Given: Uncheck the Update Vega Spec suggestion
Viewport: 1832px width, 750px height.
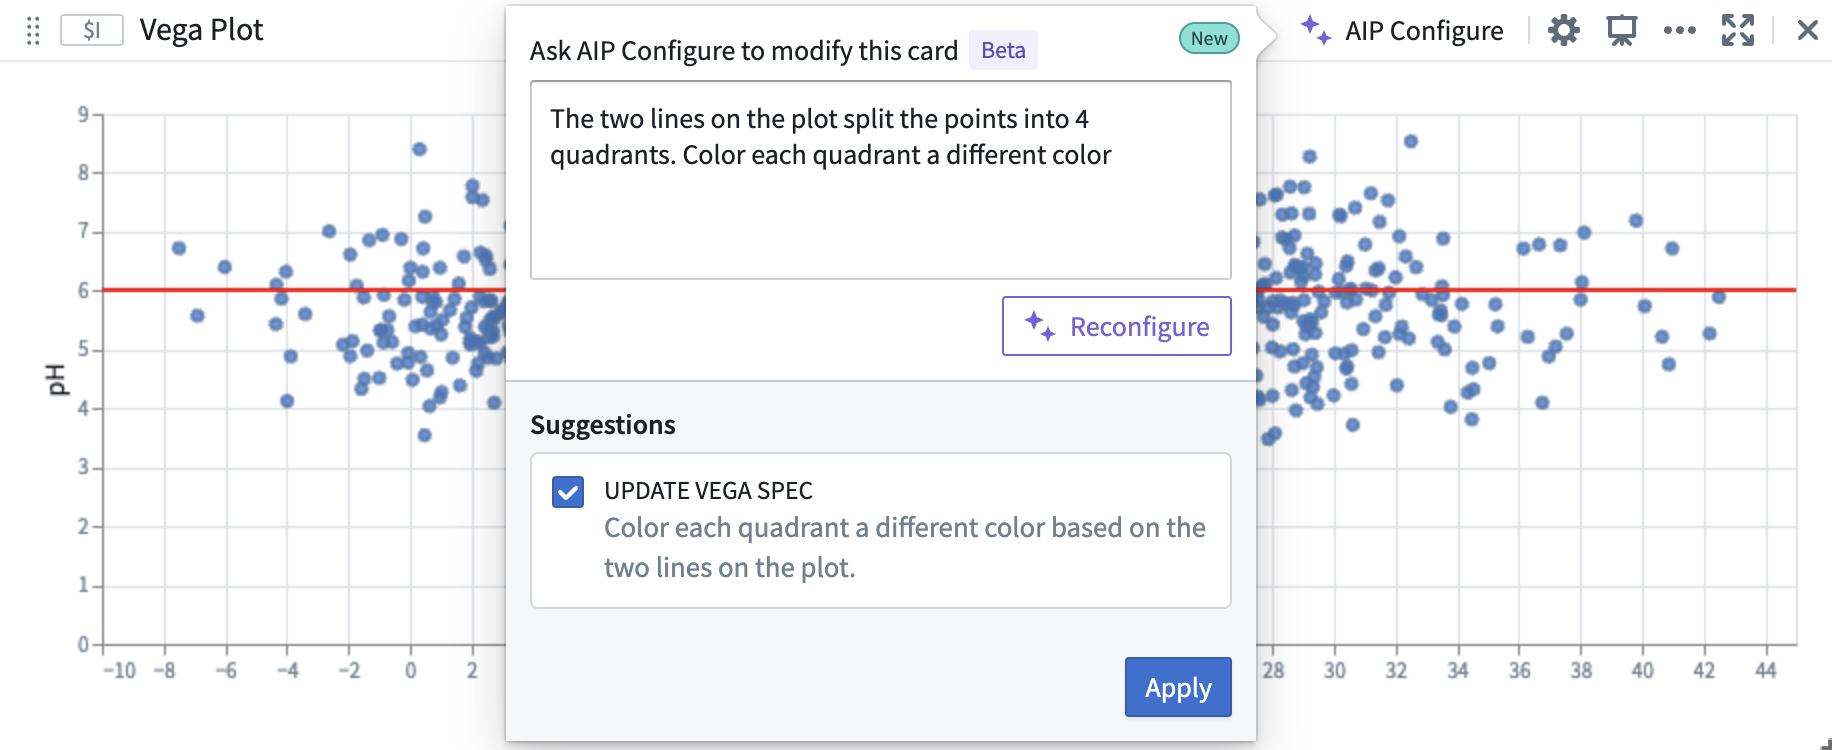Looking at the screenshot, I should (x=568, y=492).
